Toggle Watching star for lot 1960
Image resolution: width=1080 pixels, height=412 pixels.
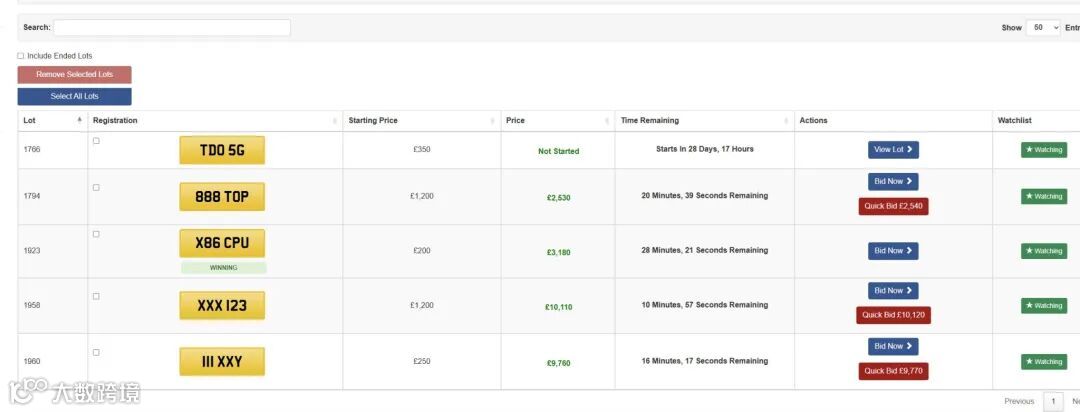click(x=1043, y=362)
